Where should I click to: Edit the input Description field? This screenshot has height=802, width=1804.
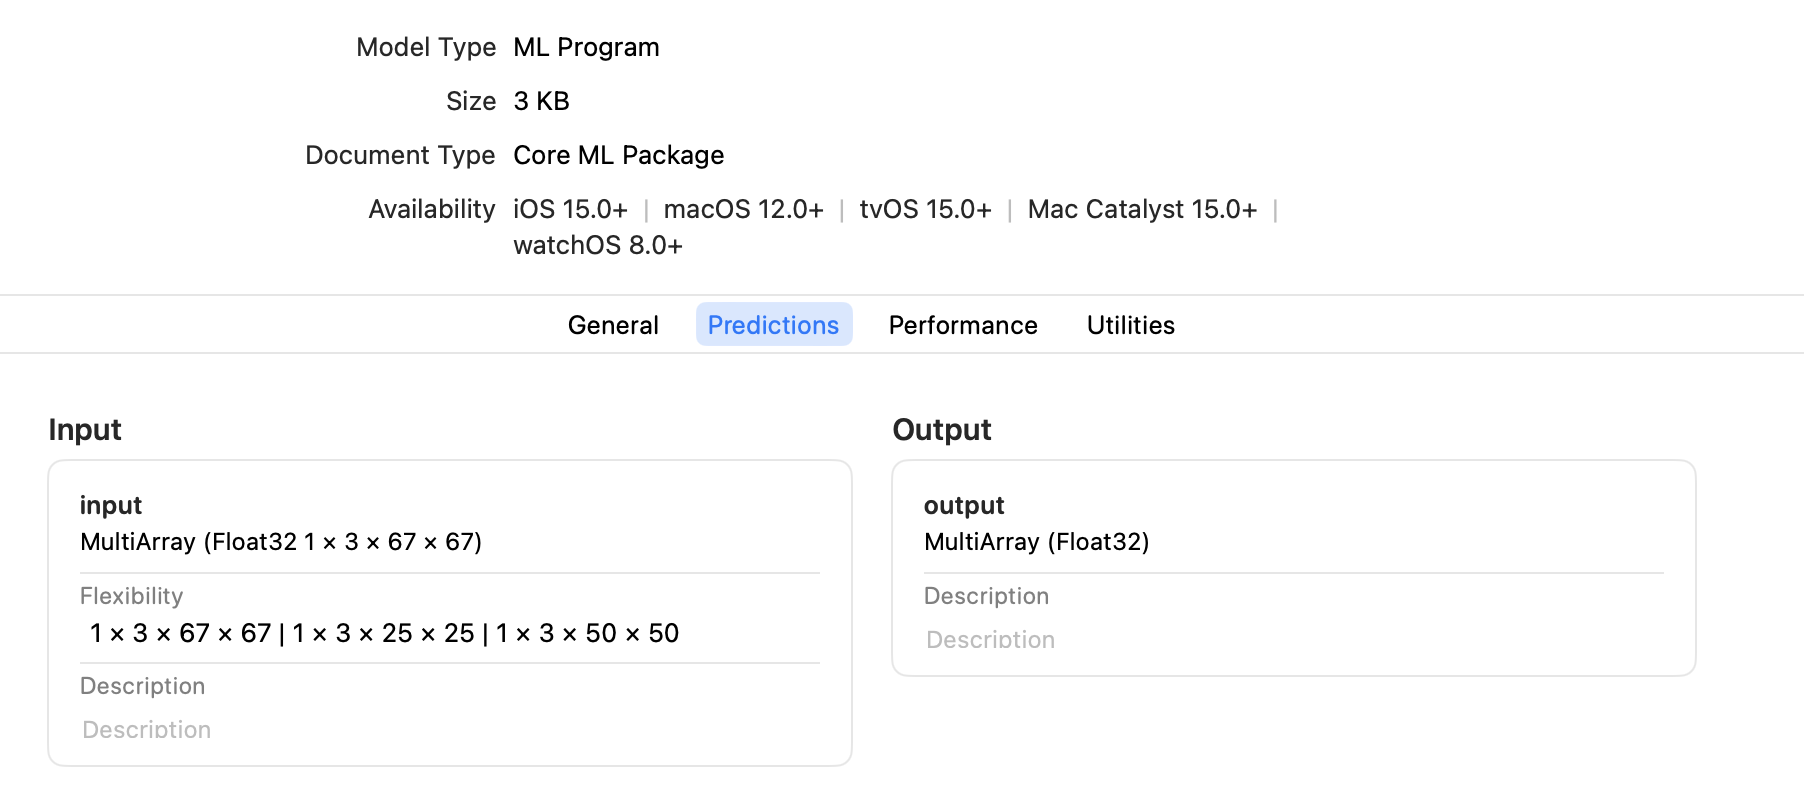pos(450,730)
